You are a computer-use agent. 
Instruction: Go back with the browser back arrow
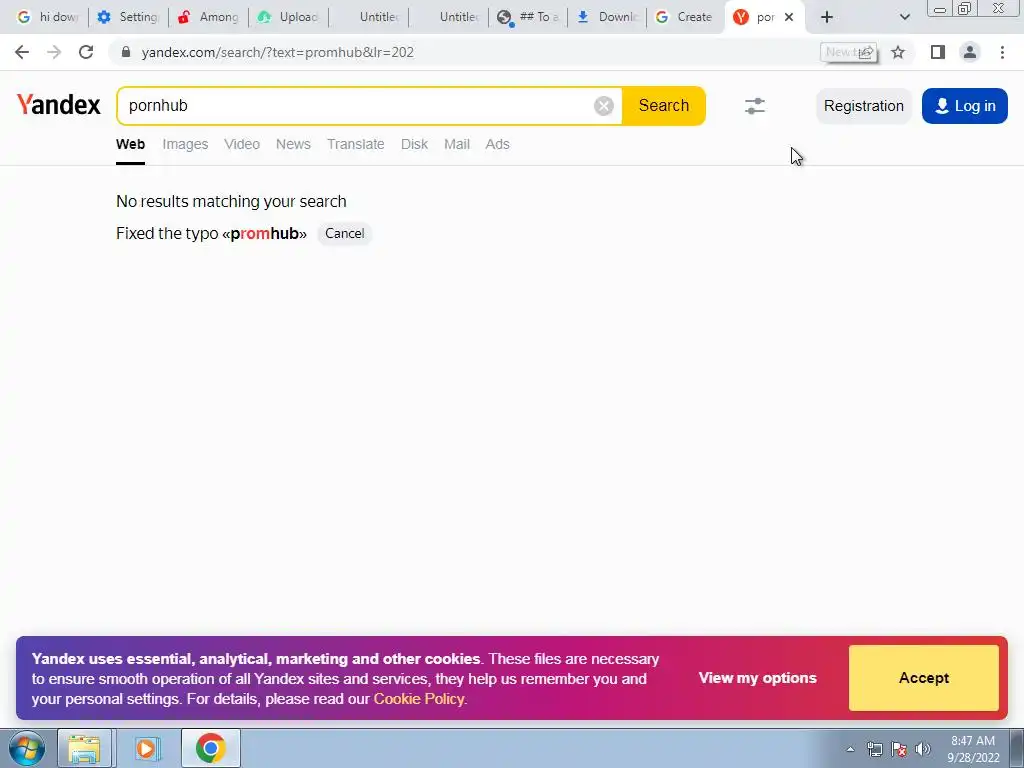[22, 52]
